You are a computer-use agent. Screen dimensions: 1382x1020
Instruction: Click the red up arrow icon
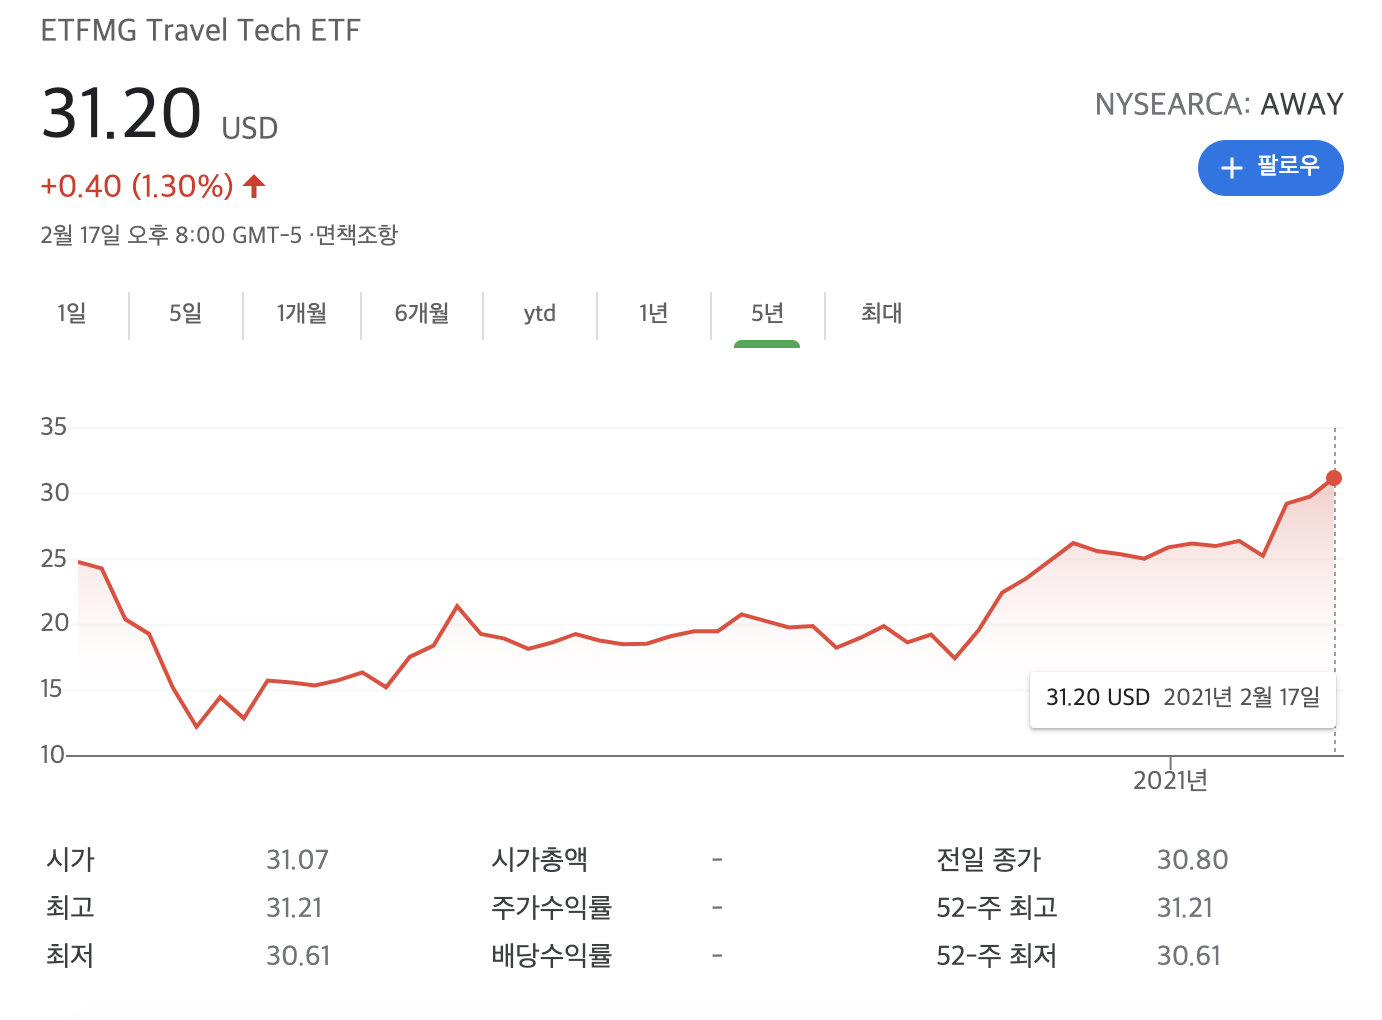(254, 185)
